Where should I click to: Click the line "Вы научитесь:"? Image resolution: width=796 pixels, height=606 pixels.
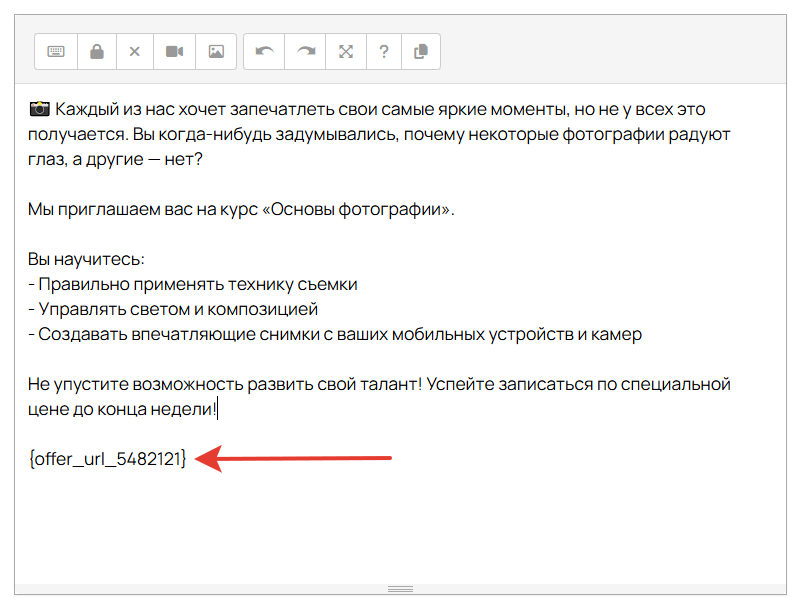[x=86, y=259]
